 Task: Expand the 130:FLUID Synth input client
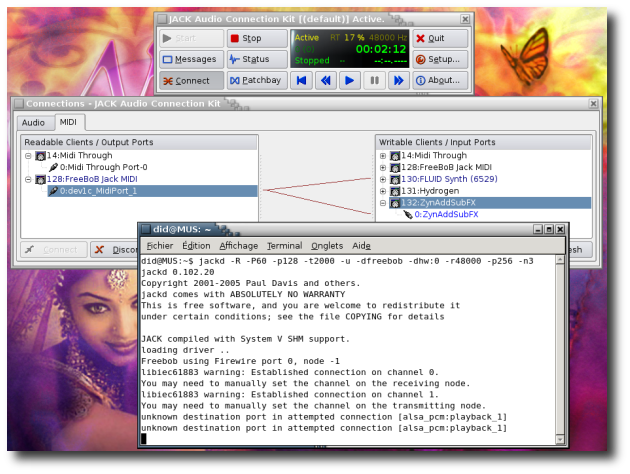tap(383, 179)
